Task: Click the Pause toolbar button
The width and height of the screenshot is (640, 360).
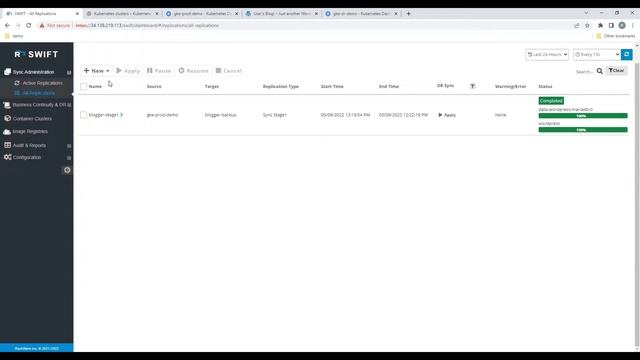Action: (159, 71)
